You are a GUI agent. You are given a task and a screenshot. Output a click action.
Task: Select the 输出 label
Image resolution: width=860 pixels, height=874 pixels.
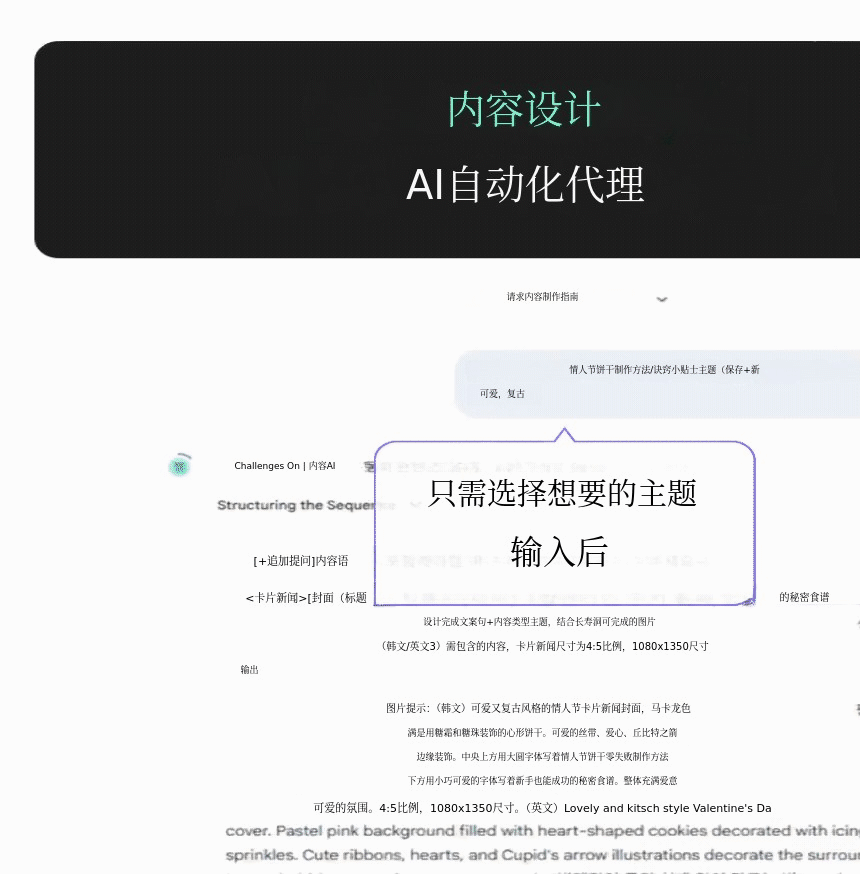click(x=249, y=670)
